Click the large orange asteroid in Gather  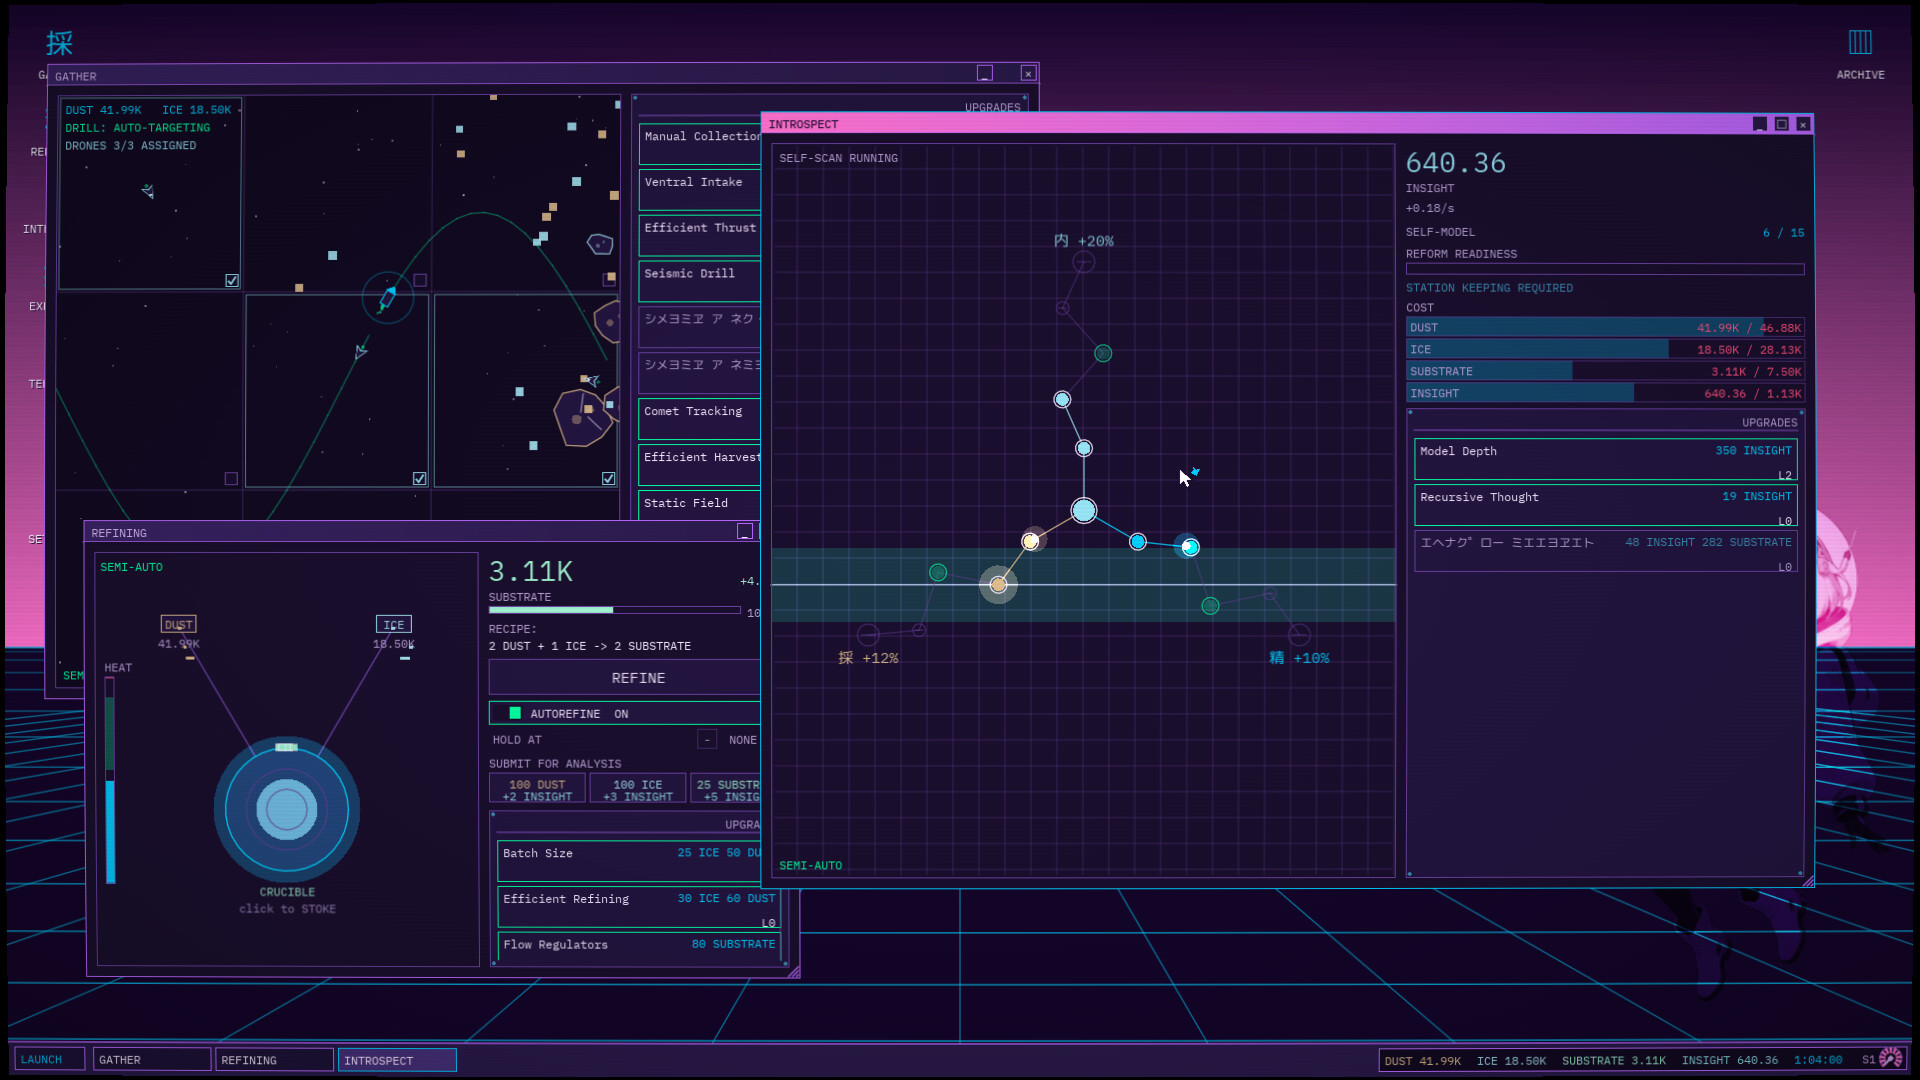coord(583,417)
